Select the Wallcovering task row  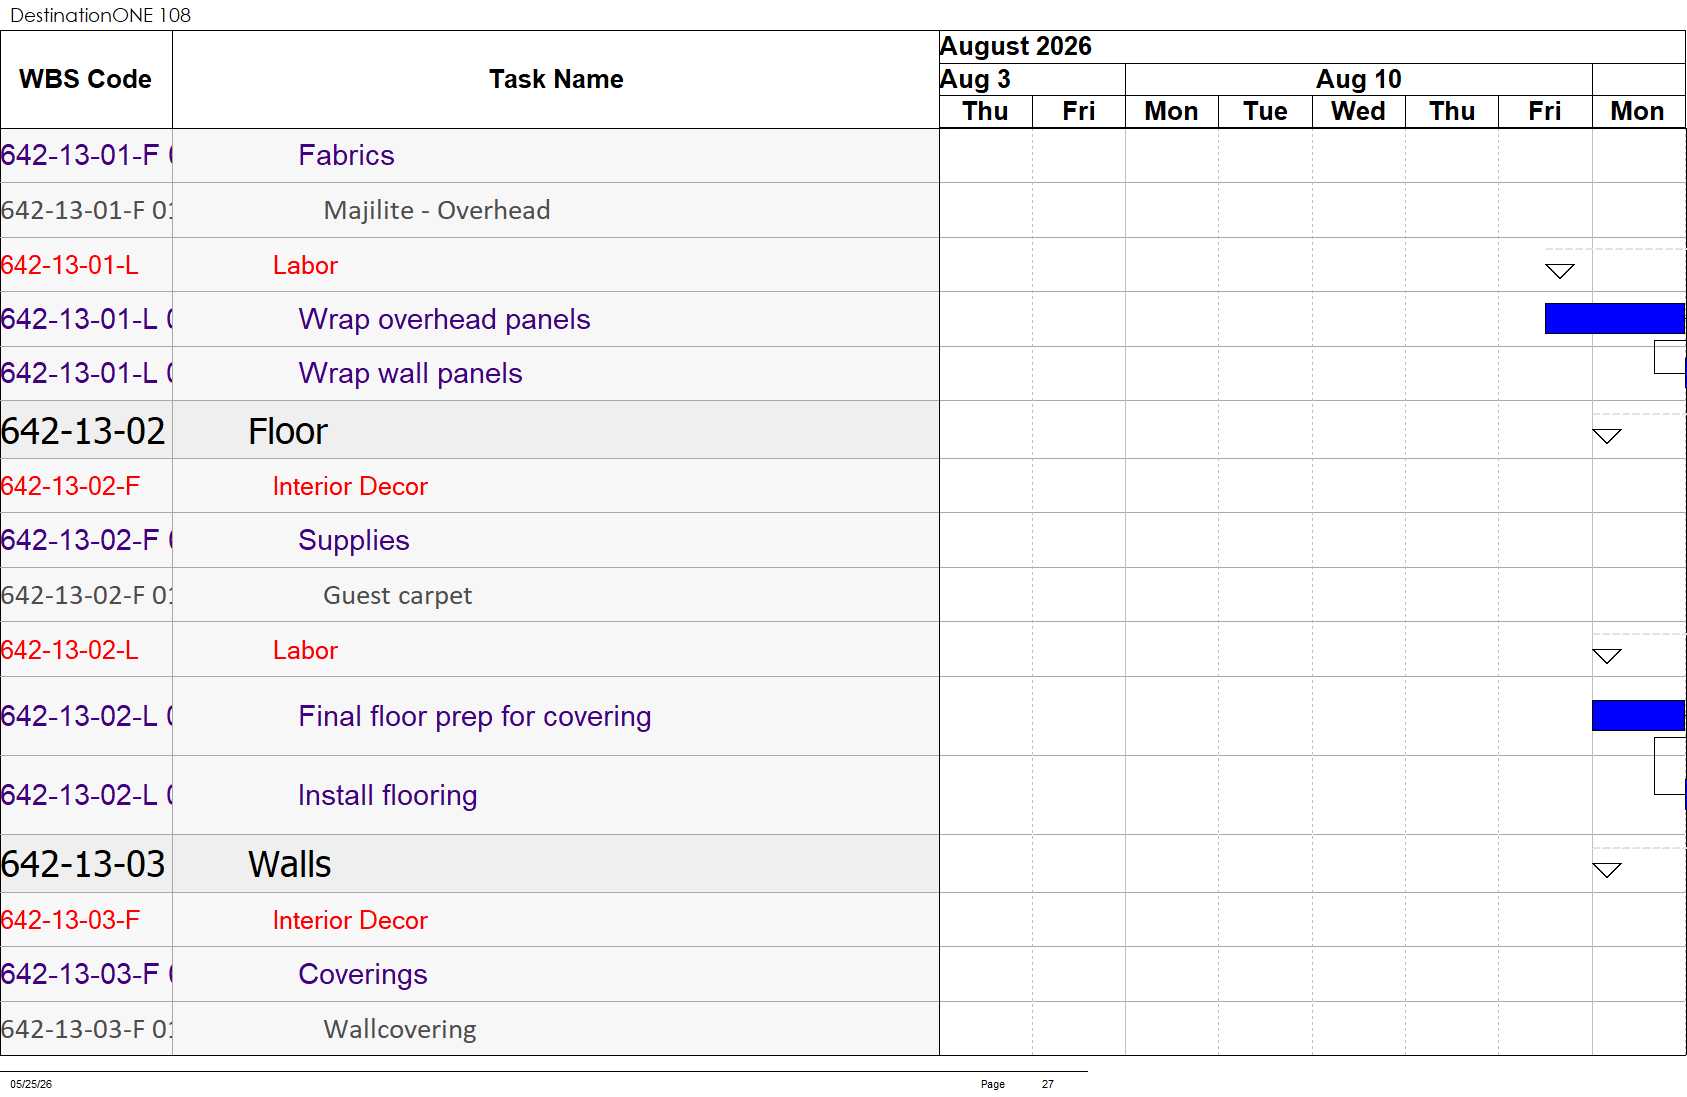tap(470, 1029)
